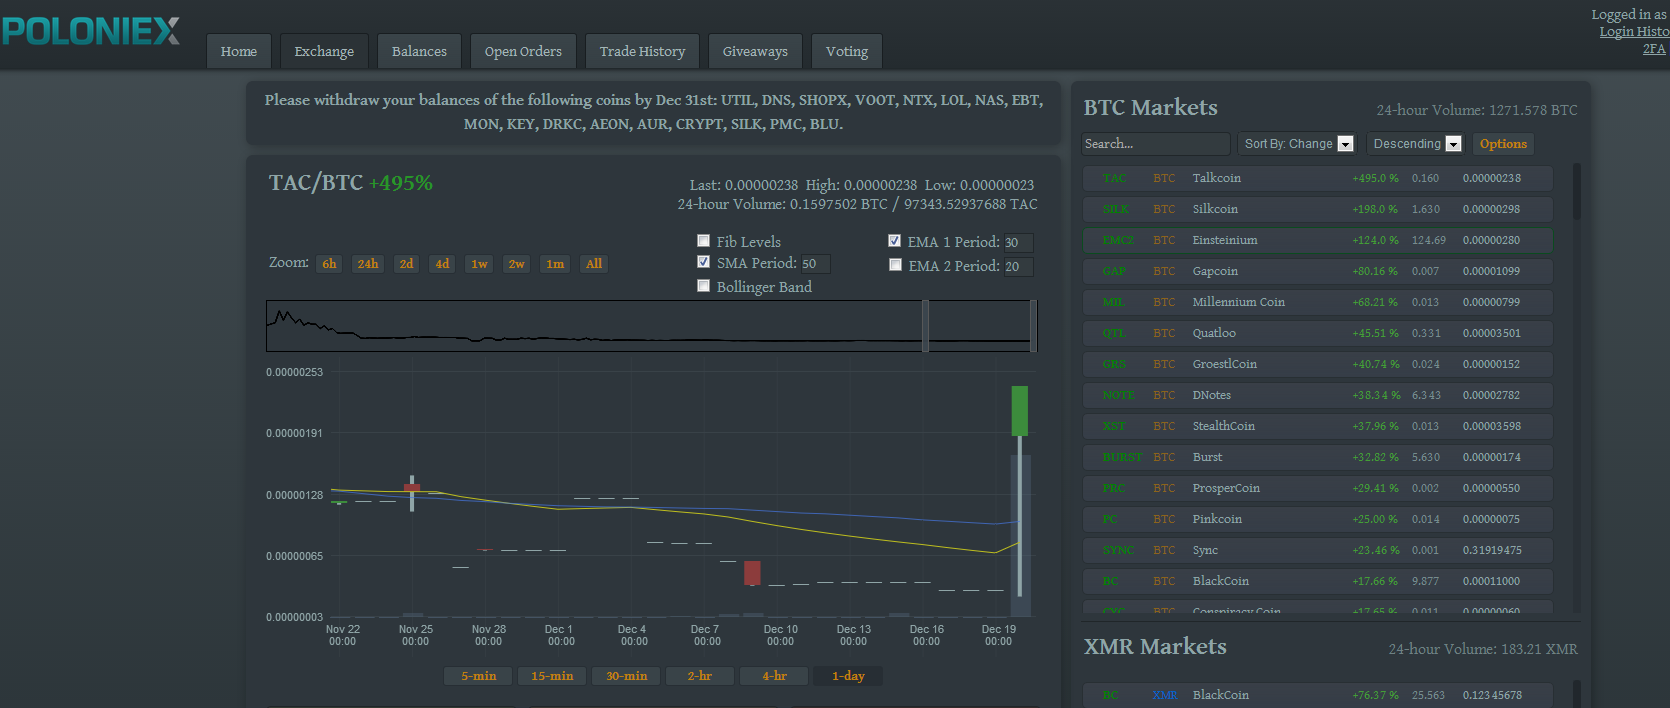Viewport: 1670px width, 708px height.
Task: Select the Millennium Coin market row
Action: point(1318,302)
